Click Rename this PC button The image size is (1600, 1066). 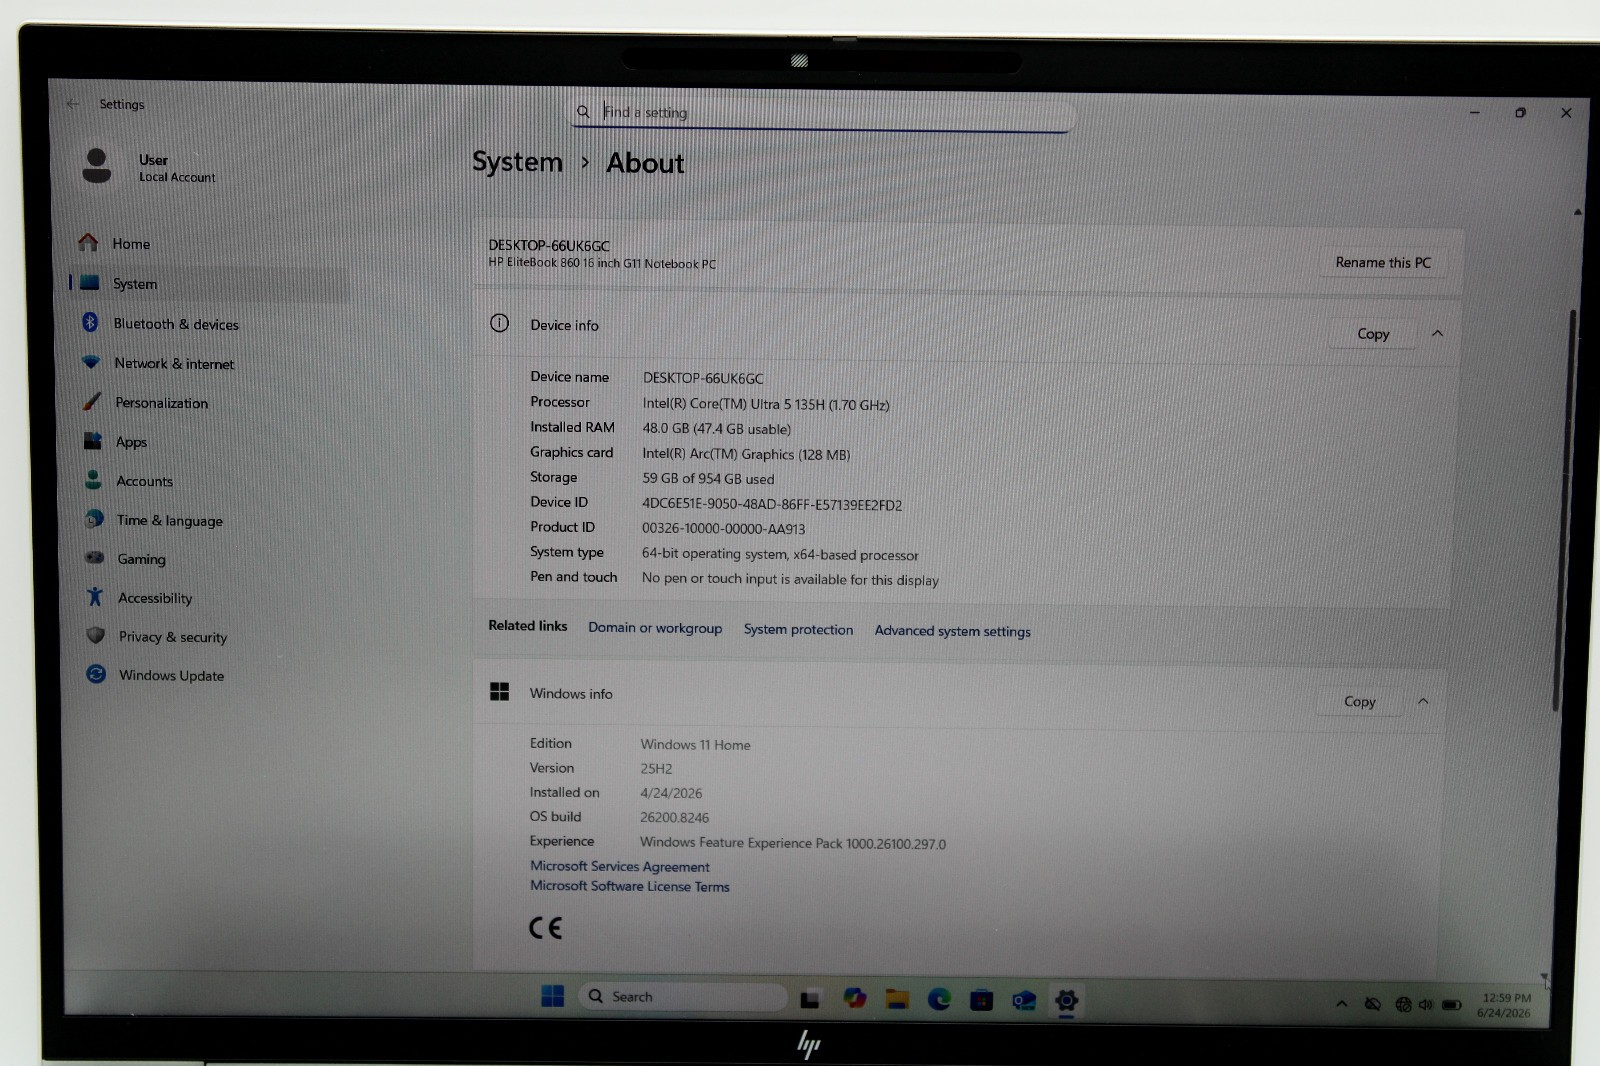coord(1383,263)
